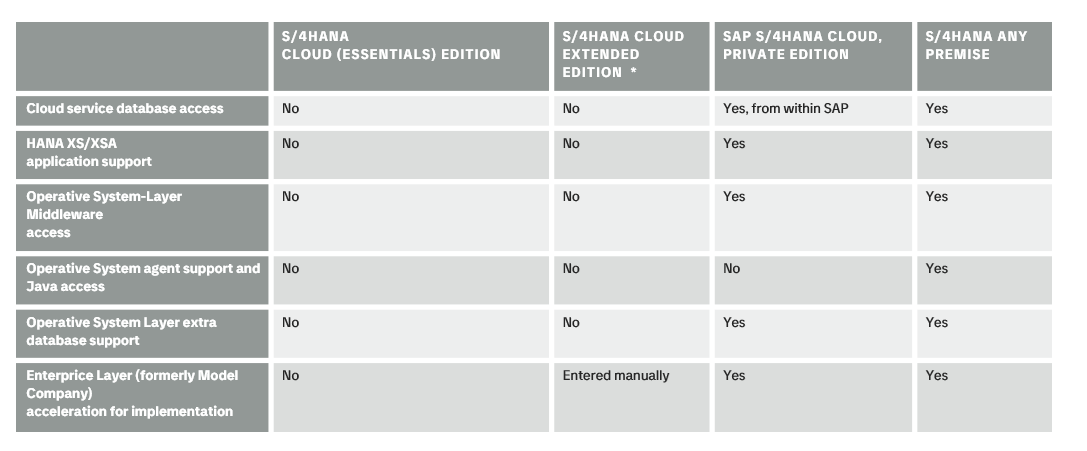
Task: Click the "Yes, from within SAP" cell
Action: coord(785,108)
